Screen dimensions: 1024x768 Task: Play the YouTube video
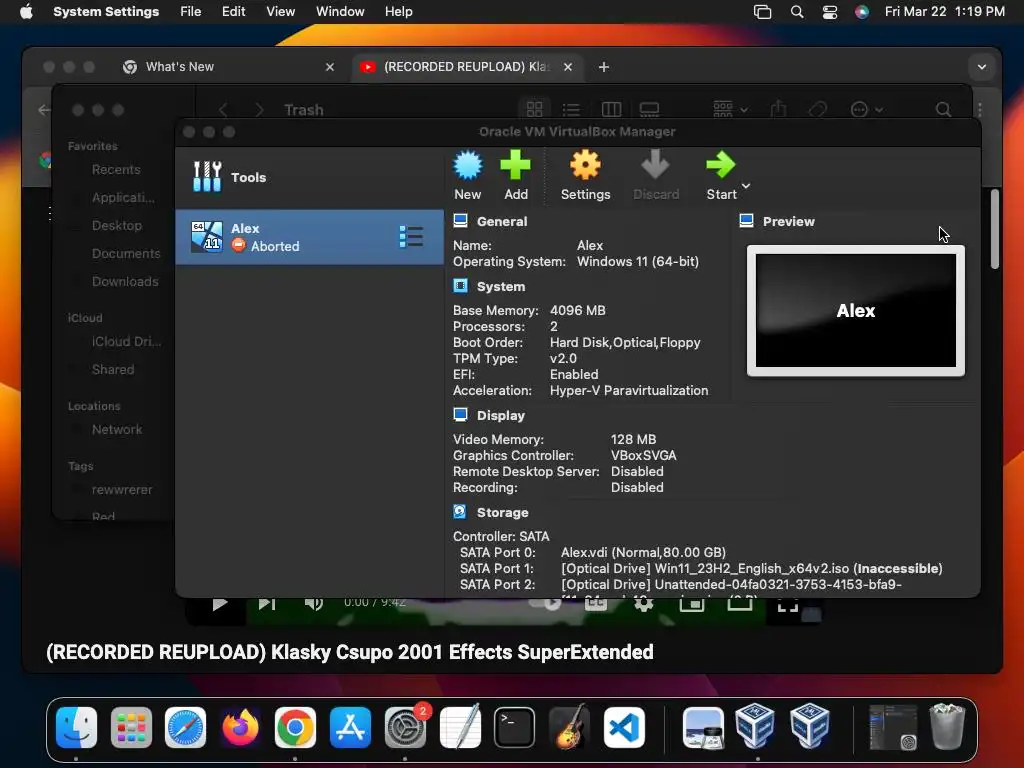pyautogui.click(x=220, y=603)
